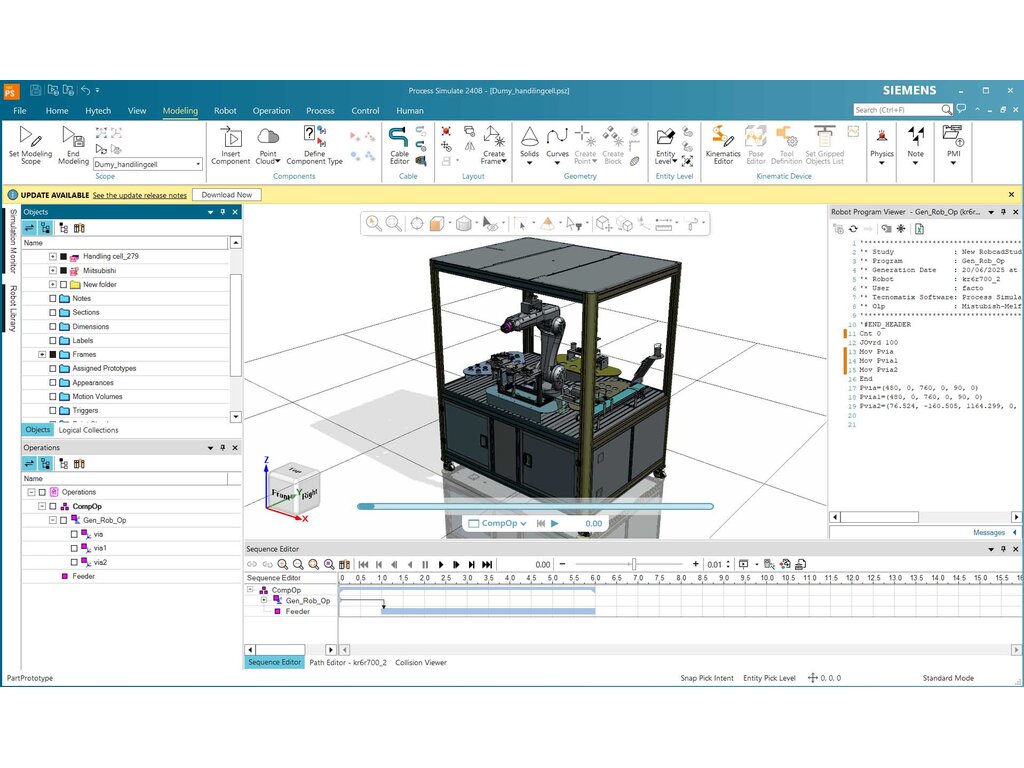
Task: Toggle display checkbox for Triggers
Action: pos(53,411)
